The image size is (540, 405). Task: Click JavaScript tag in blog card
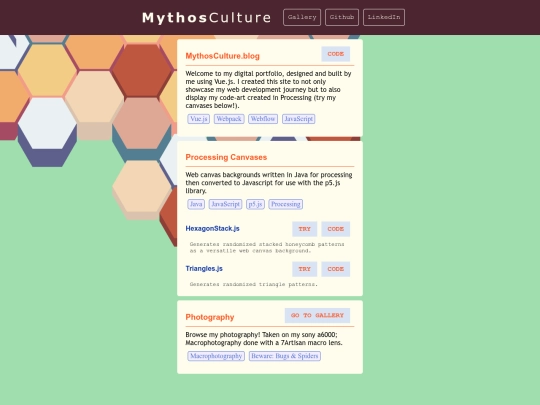click(x=299, y=119)
